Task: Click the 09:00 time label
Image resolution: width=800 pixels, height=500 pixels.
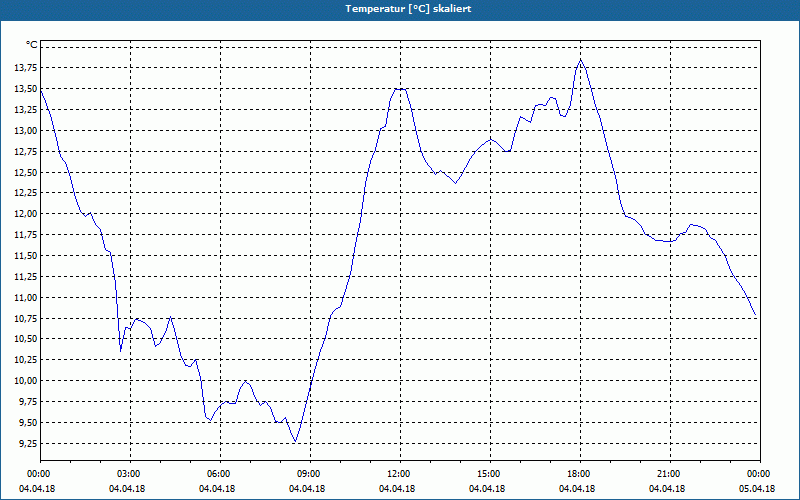Action: [x=310, y=474]
